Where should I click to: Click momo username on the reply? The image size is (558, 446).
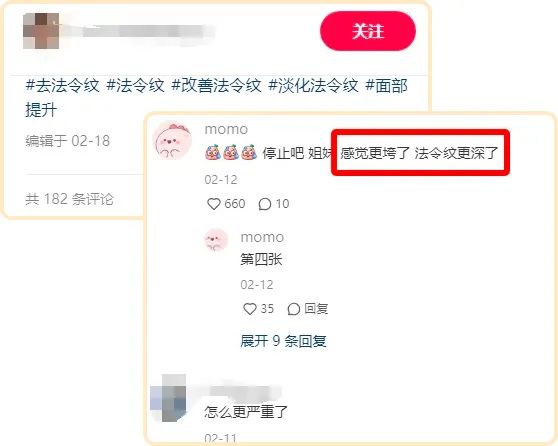coord(262,237)
